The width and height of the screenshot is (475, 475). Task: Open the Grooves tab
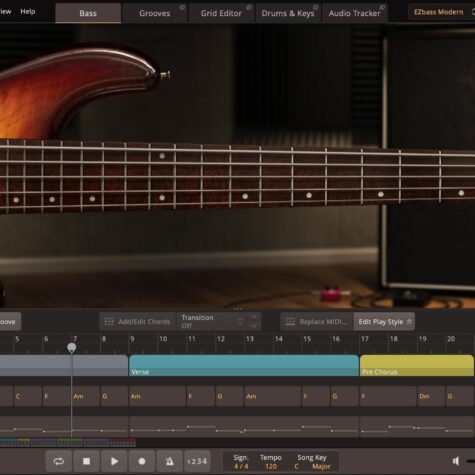(x=155, y=13)
